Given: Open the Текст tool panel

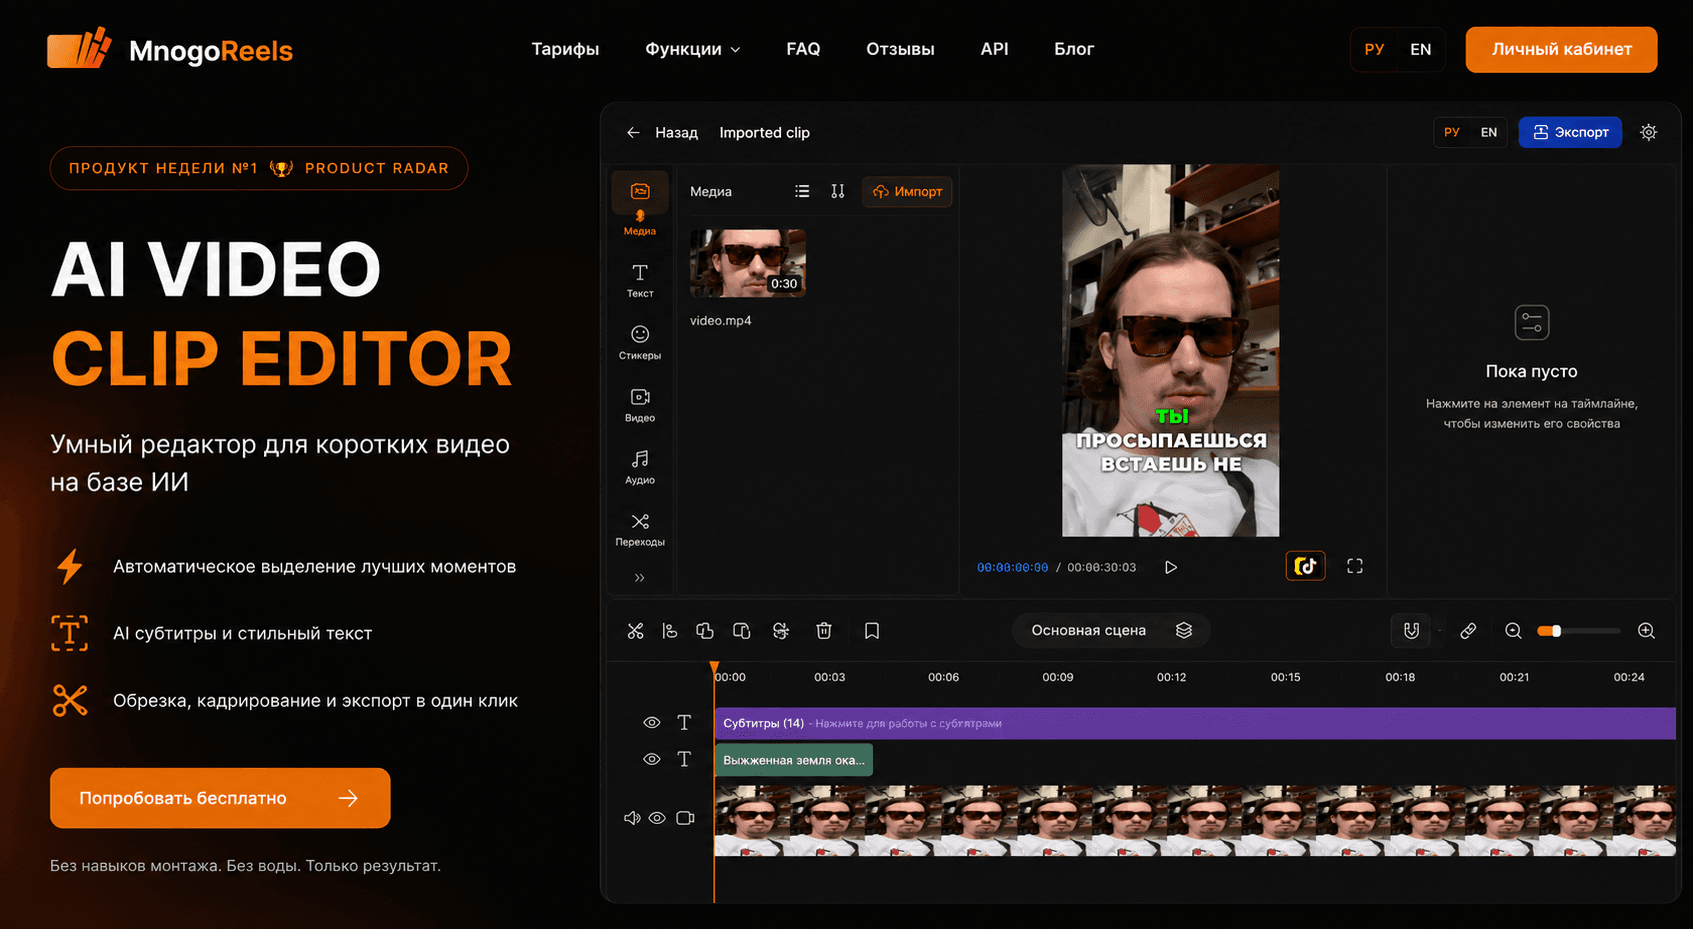Looking at the screenshot, I should coord(640,280).
